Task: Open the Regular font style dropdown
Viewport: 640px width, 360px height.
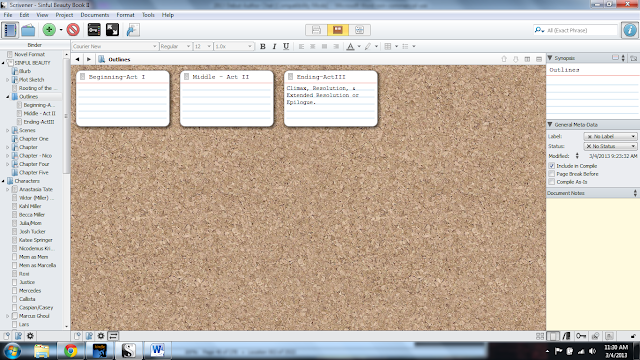Action: click(176, 47)
